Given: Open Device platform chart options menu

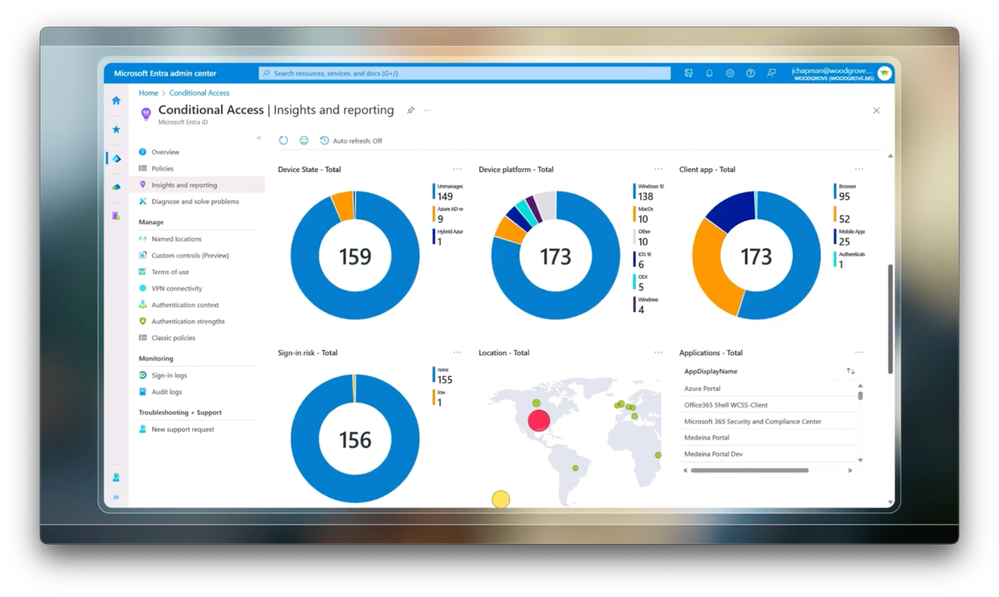Looking at the screenshot, I should [x=658, y=169].
